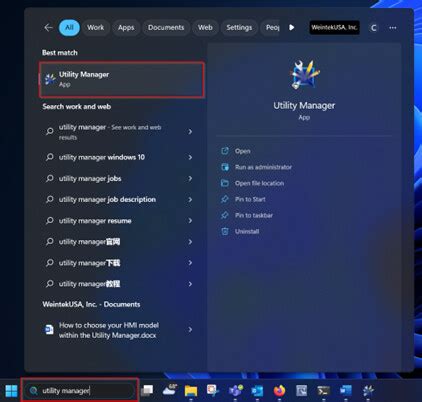Show more filter tabs with play arrow
This screenshot has width=422, height=402.
pyautogui.click(x=292, y=27)
